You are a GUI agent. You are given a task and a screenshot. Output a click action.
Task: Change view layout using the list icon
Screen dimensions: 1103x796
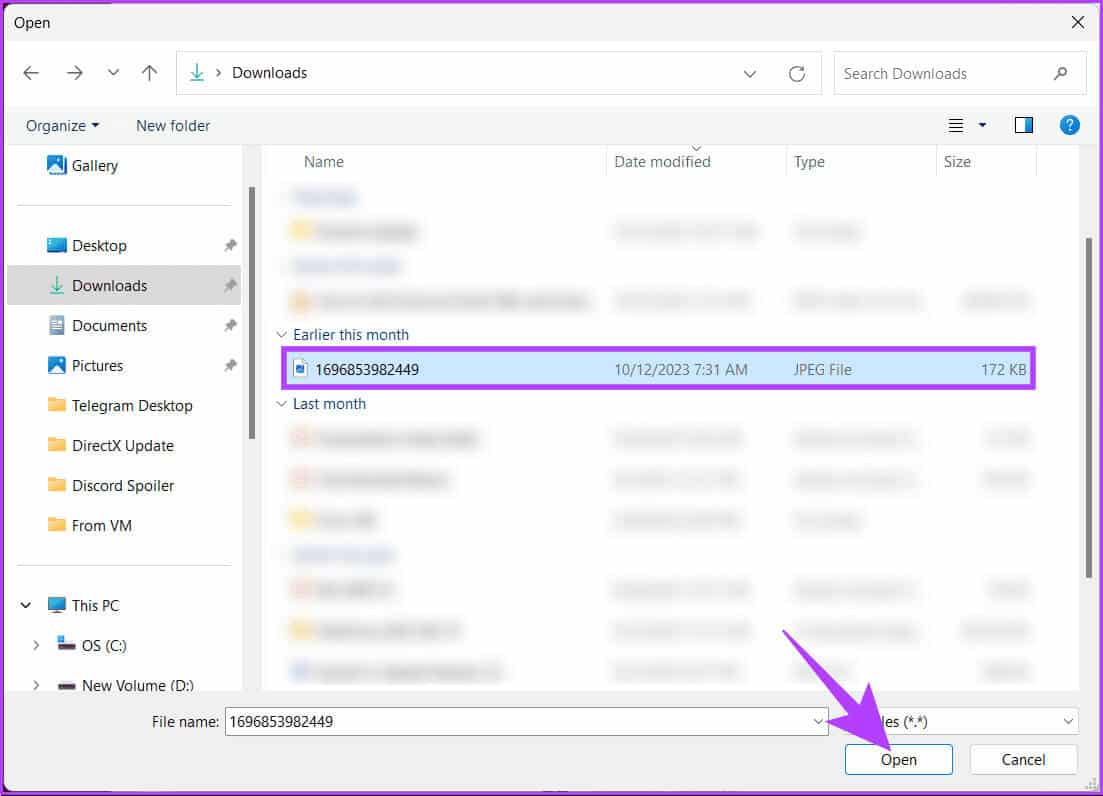[x=955, y=125]
